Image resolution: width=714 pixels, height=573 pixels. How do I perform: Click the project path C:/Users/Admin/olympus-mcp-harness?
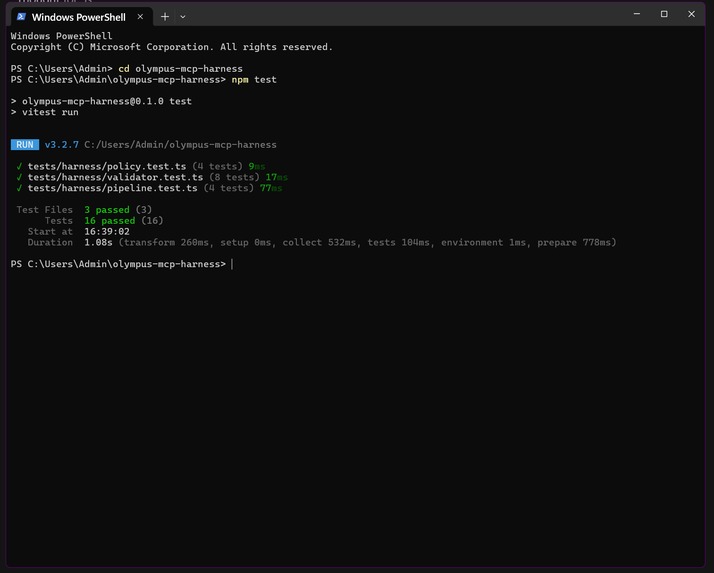click(x=180, y=145)
